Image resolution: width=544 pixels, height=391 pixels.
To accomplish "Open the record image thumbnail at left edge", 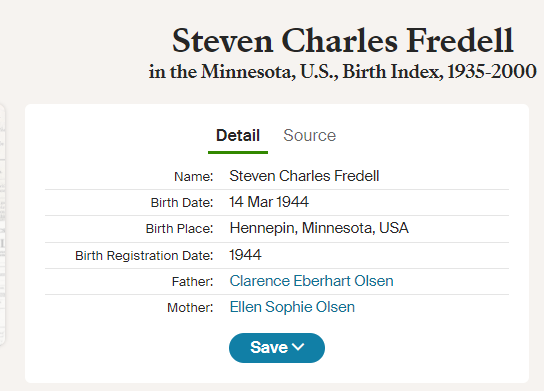I will [2, 224].
